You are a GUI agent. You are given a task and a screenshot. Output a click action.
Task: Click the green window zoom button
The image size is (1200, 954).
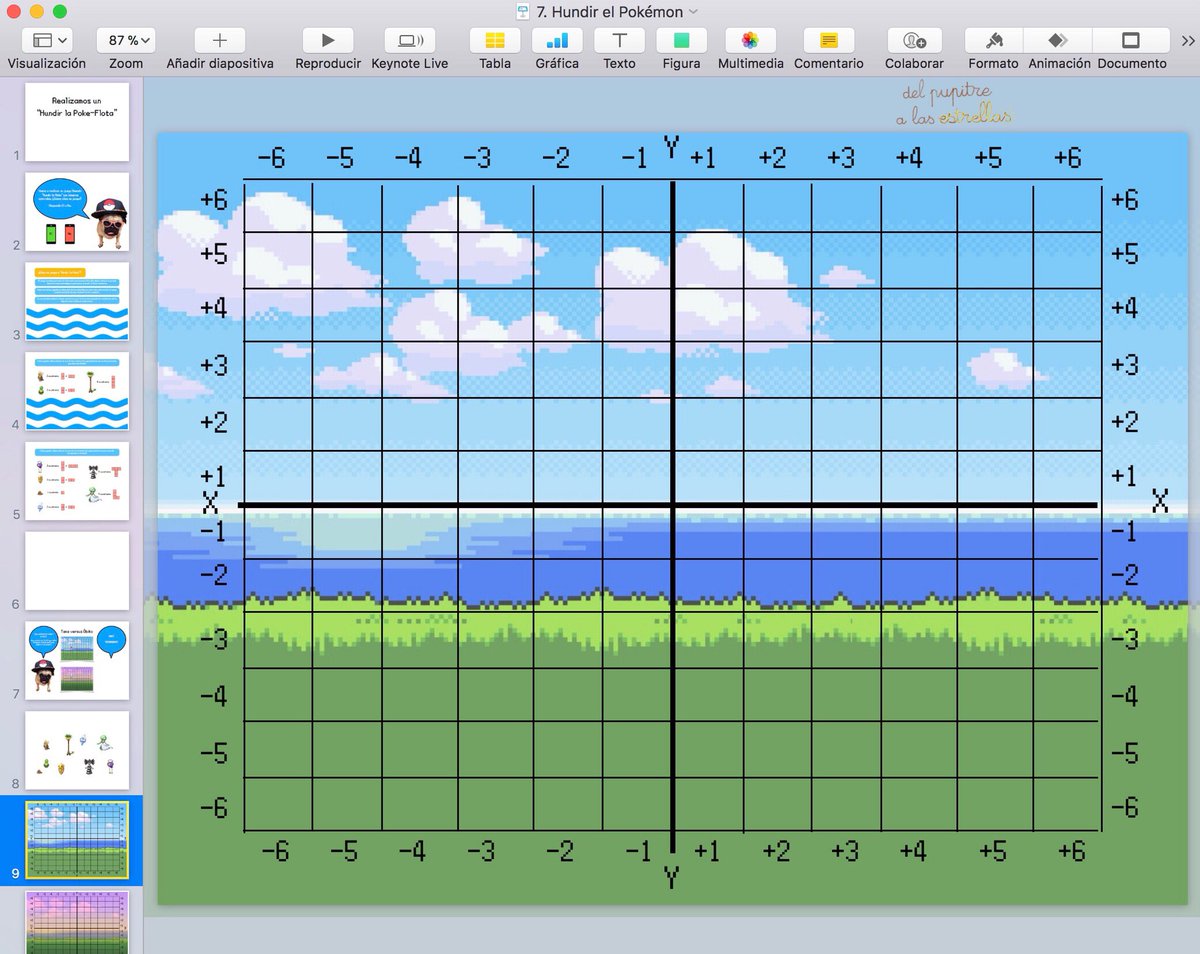coord(60,12)
